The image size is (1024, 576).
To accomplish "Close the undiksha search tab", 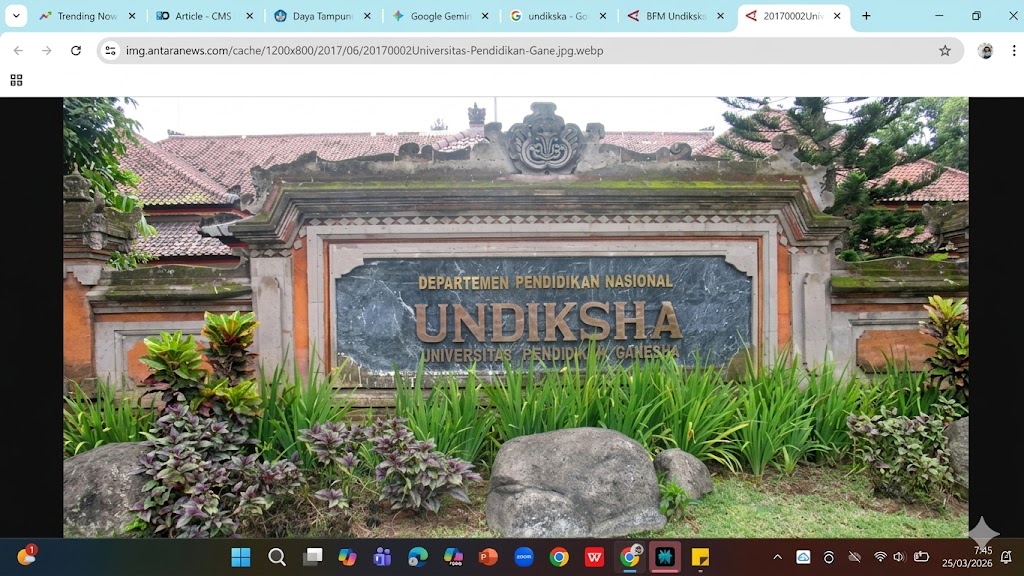I will (x=602, y=16).
